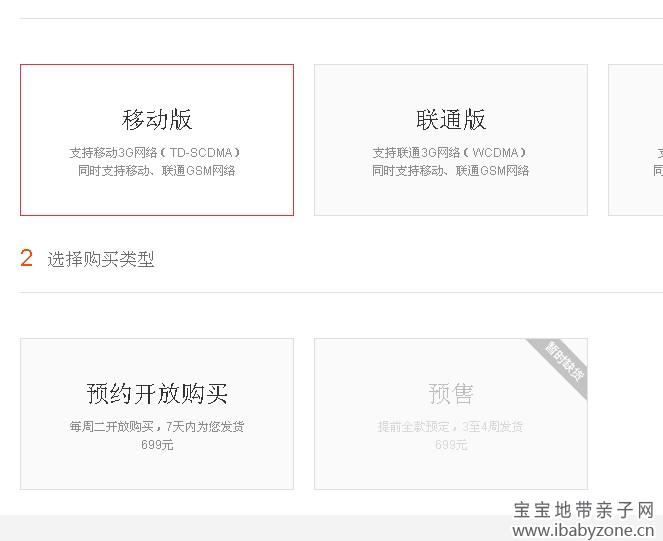Click the 选择购买类型 step heading
This screenshot has height=541, width=663.
[x=101, y=259]
